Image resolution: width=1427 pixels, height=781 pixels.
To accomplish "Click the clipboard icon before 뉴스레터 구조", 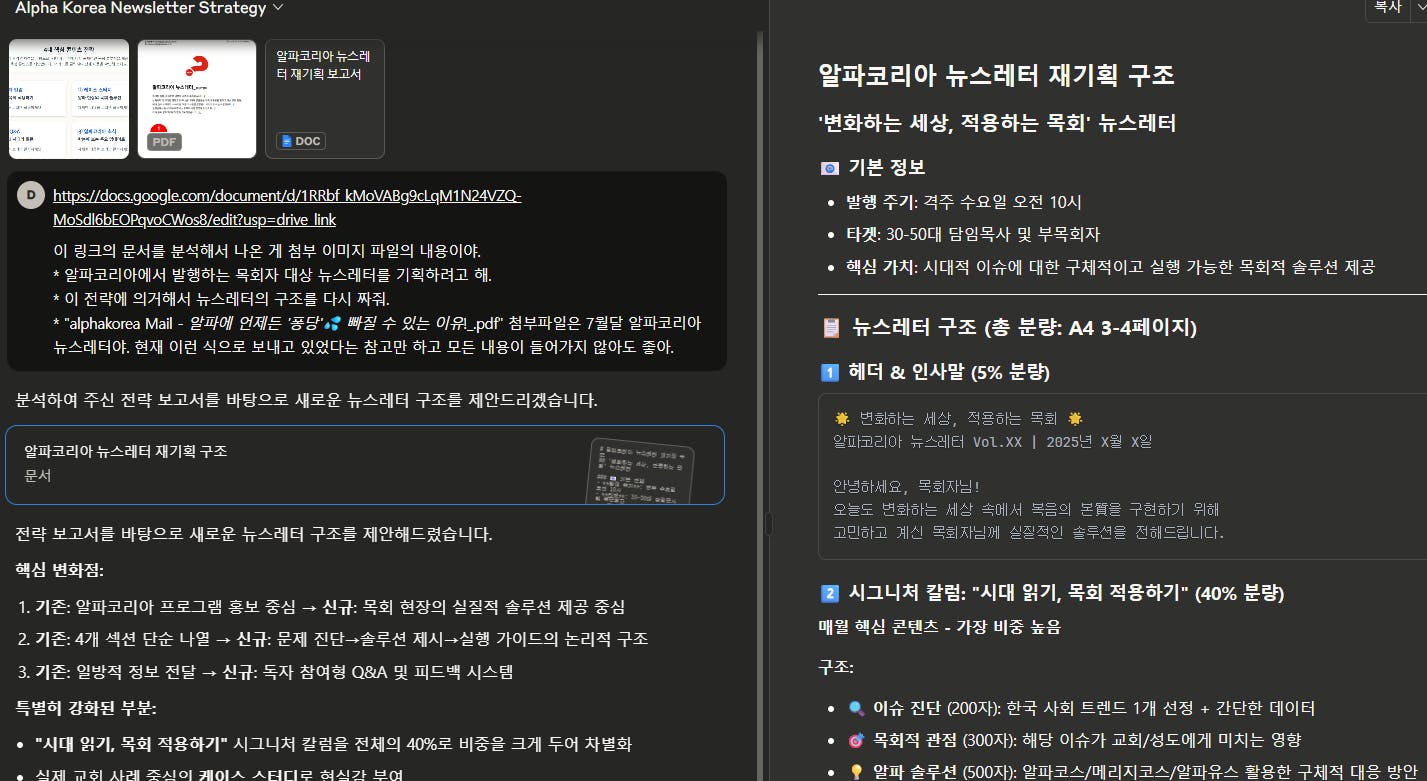I will click(830, 328).
